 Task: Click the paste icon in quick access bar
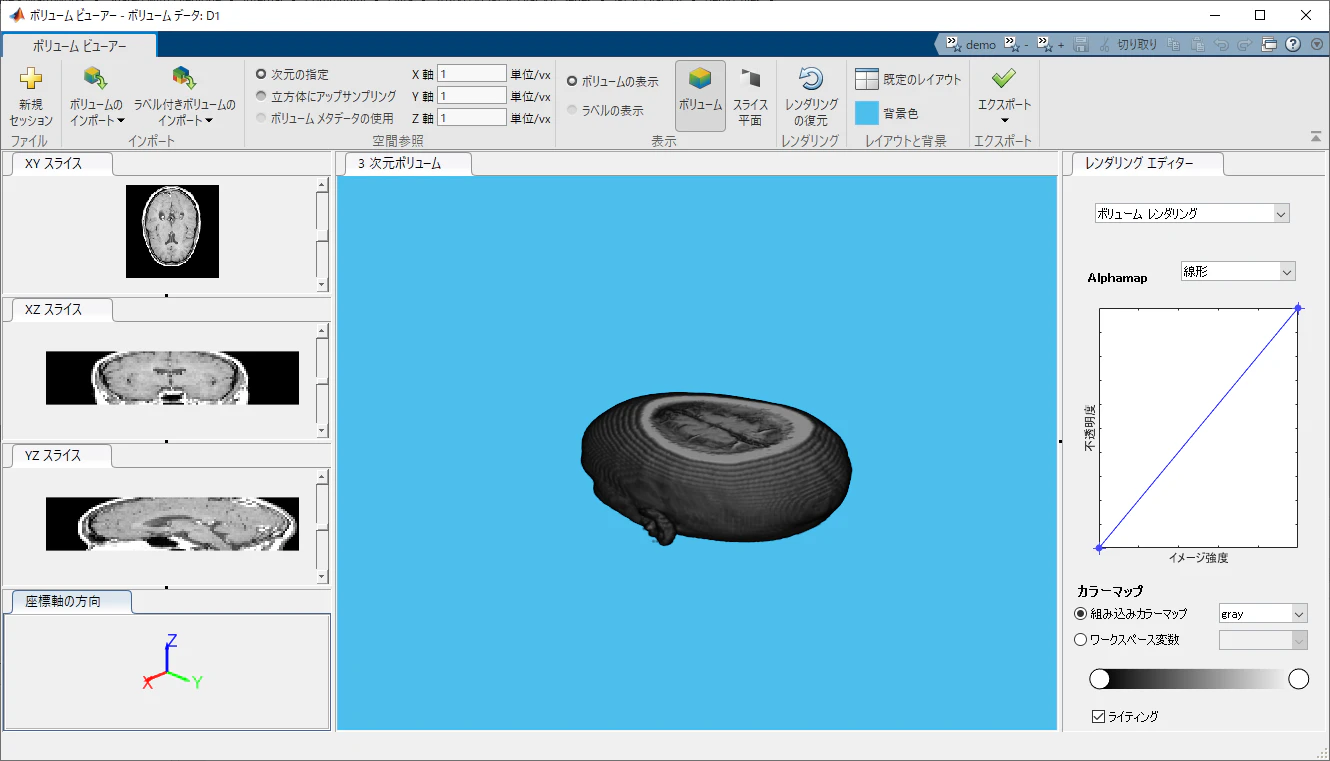point(1197,44)
